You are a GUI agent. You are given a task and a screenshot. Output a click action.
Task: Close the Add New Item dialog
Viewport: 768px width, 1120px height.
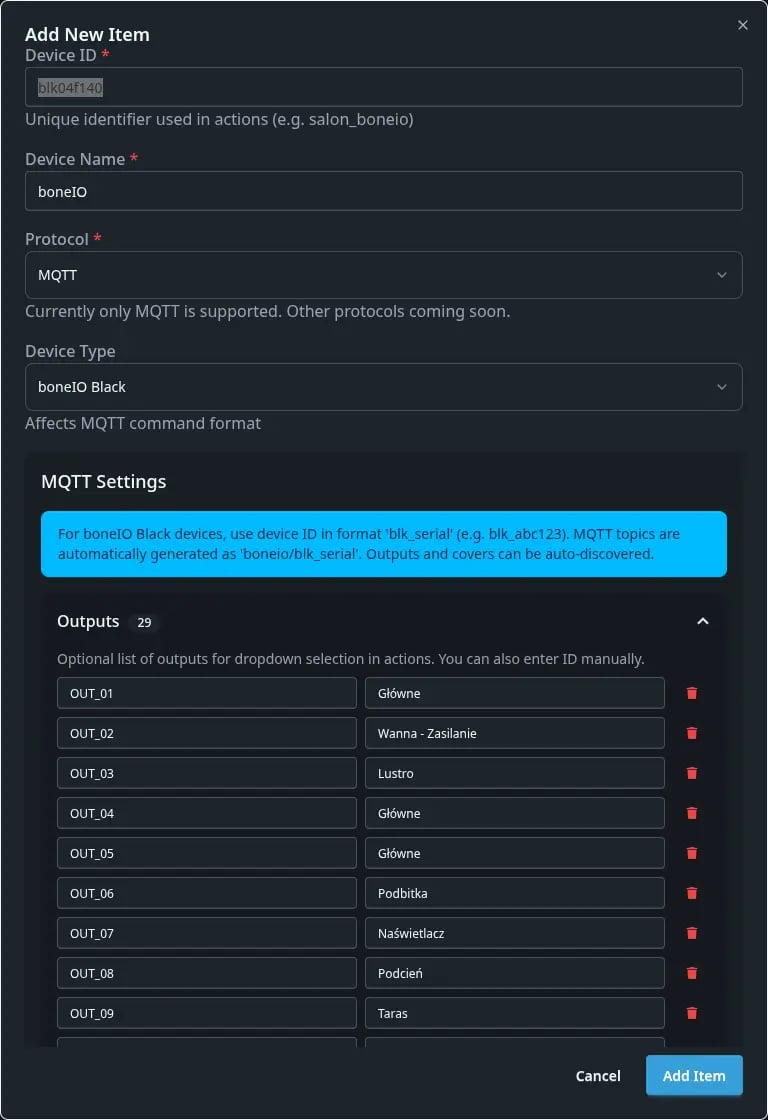[x=742, y=25]
